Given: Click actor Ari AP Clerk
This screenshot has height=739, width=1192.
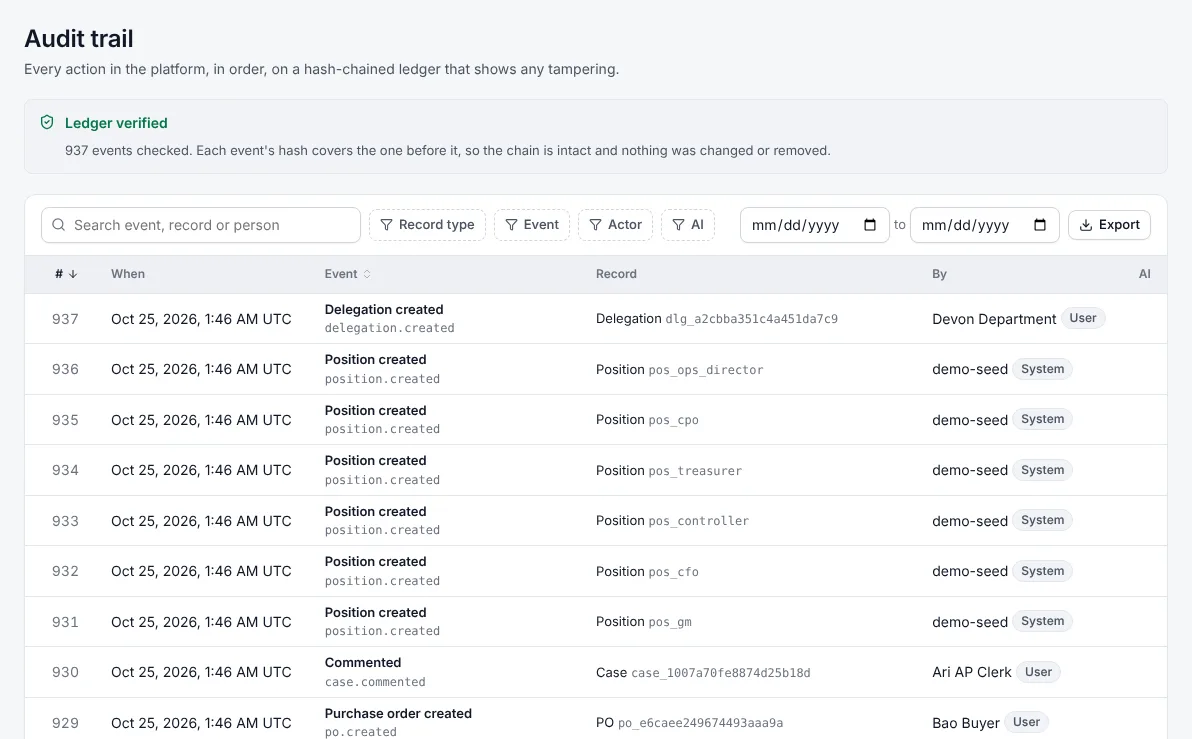Looking at the screenshot, I should 972,672.
